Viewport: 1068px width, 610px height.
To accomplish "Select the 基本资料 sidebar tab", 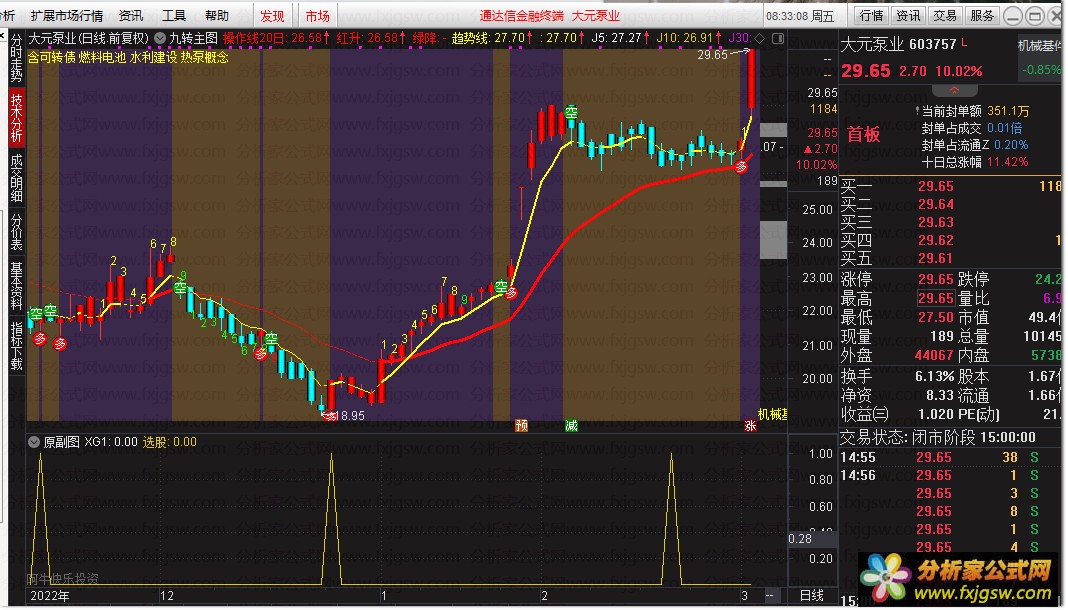I will click(16, 286).
